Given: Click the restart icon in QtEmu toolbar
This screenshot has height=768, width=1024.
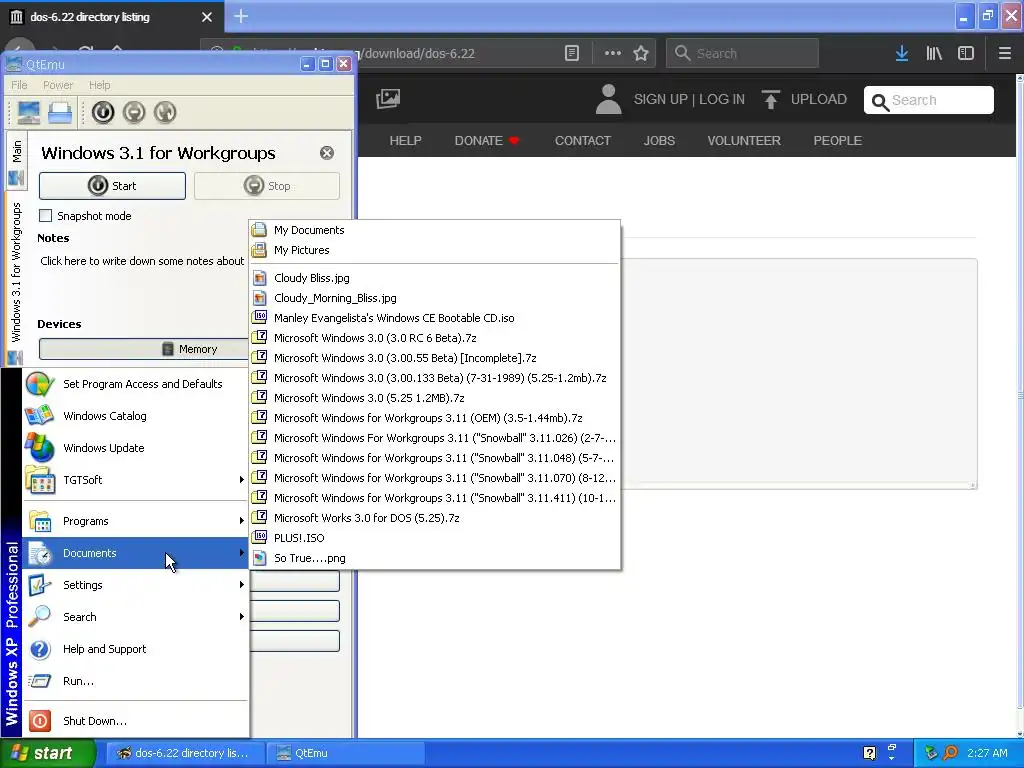Looking at the screenshot, I should pos(165,112).
